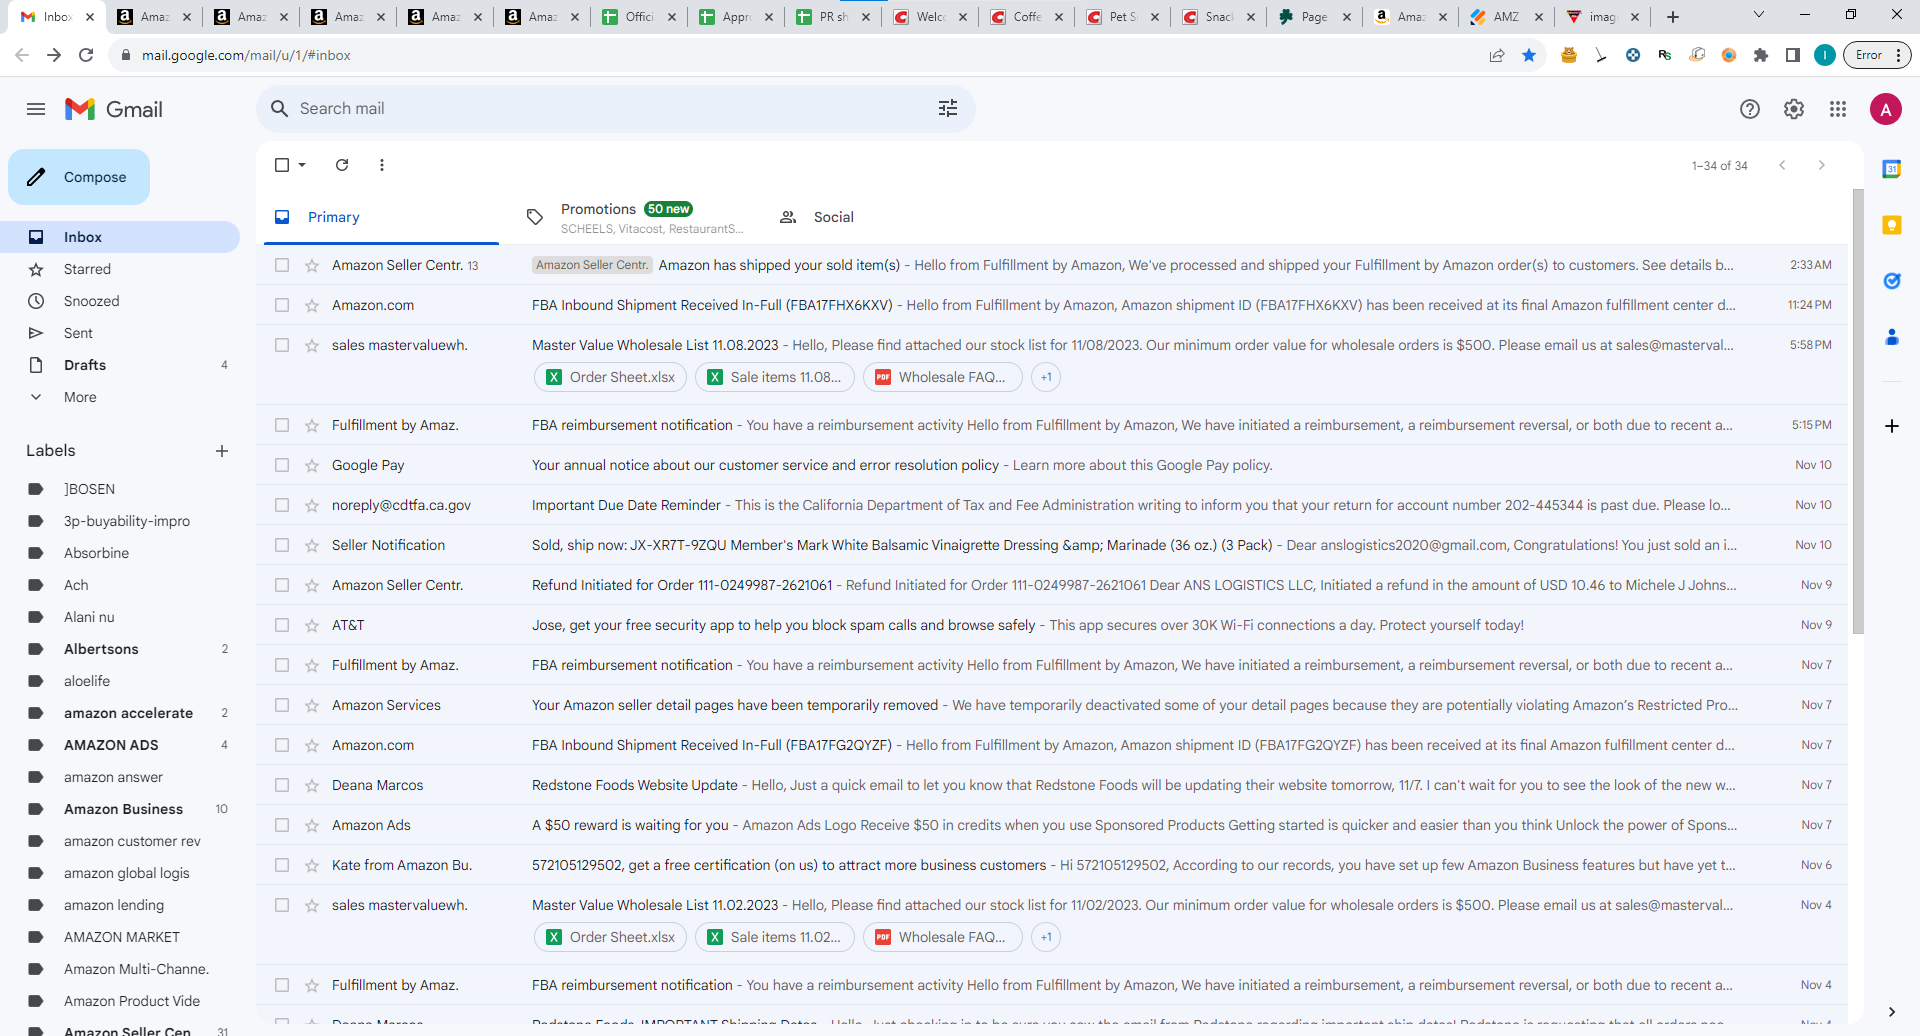1920x1036 pixels.
Task: Select the Seller Notification email checkbox
Action: point(282,545)
